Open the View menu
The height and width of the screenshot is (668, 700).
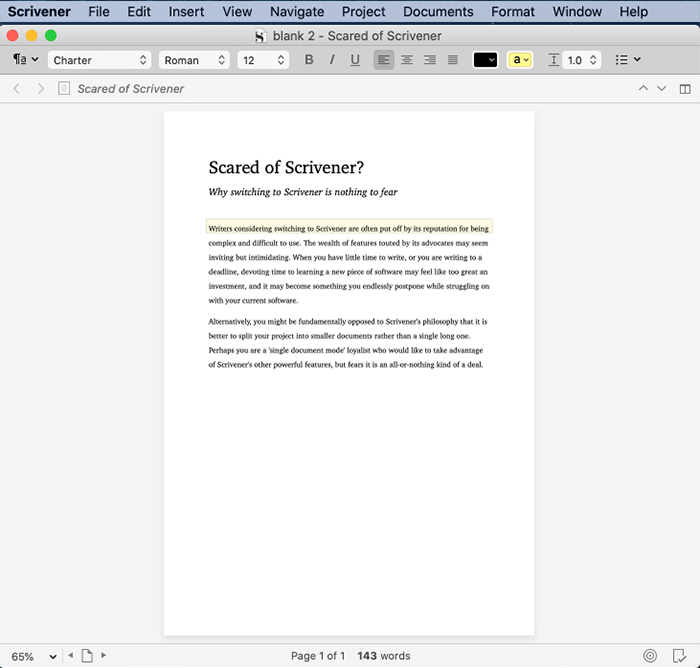coord(237,11)
